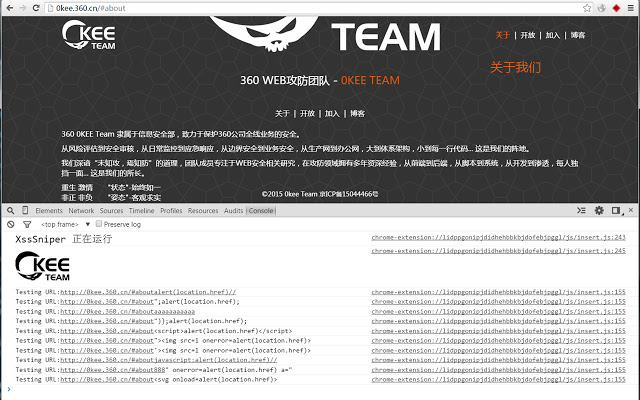Open the #aboutaaaaaaaaaaa test URL
Screen dimensions: 640x400
(128, 311)
